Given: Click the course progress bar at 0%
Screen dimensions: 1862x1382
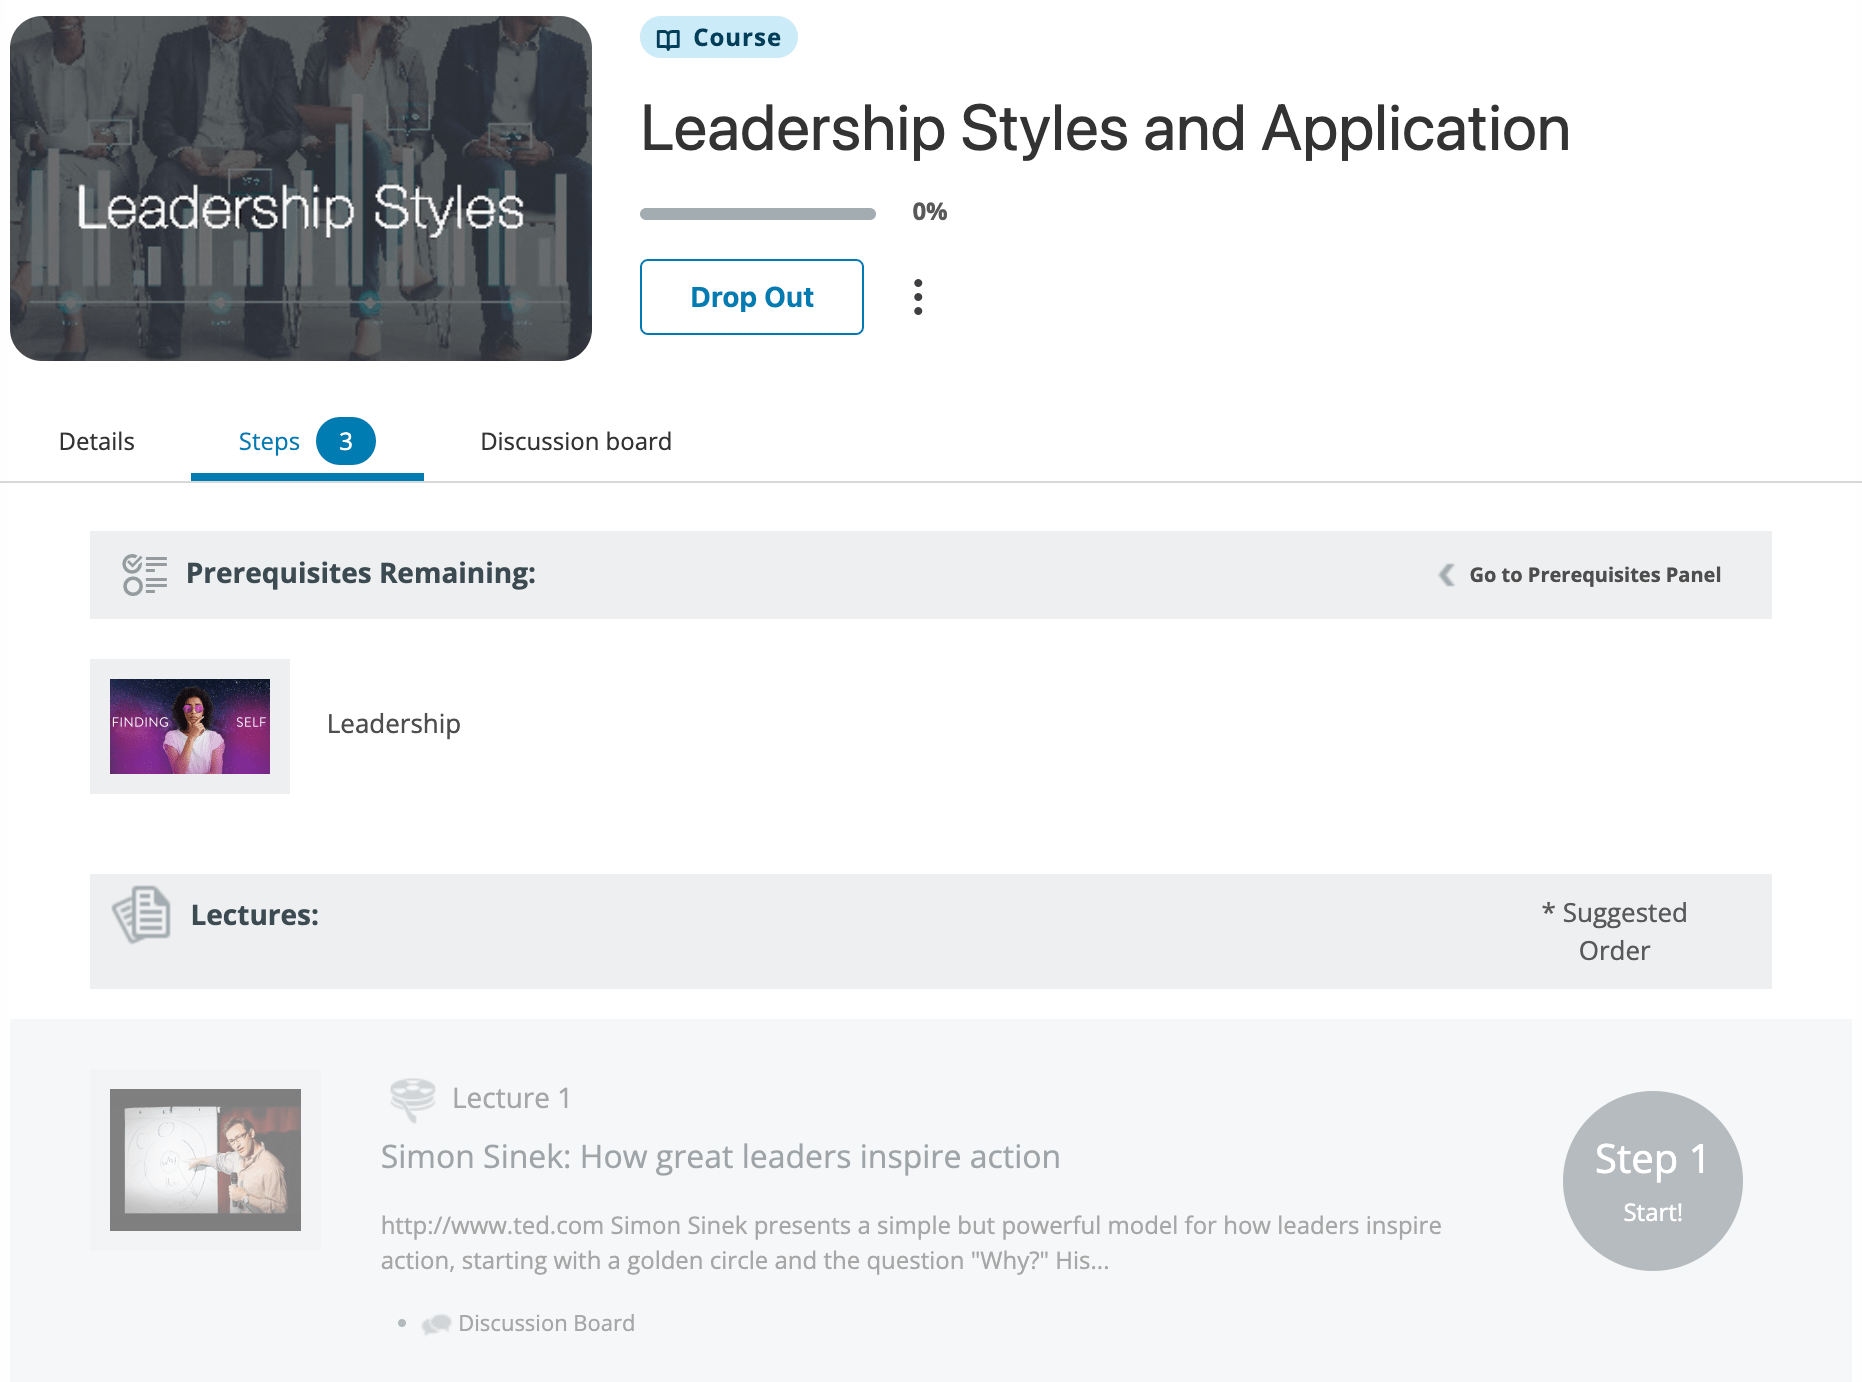Looking at the screenshot, I should (x=758, y=213).
